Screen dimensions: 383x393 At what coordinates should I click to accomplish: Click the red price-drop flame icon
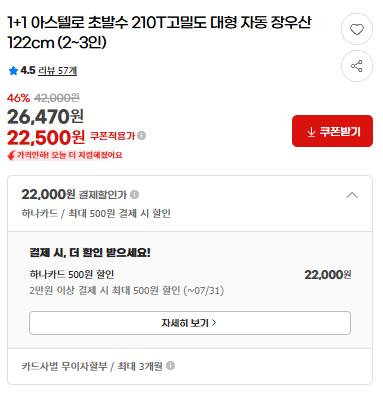click(x=12, y=155)
